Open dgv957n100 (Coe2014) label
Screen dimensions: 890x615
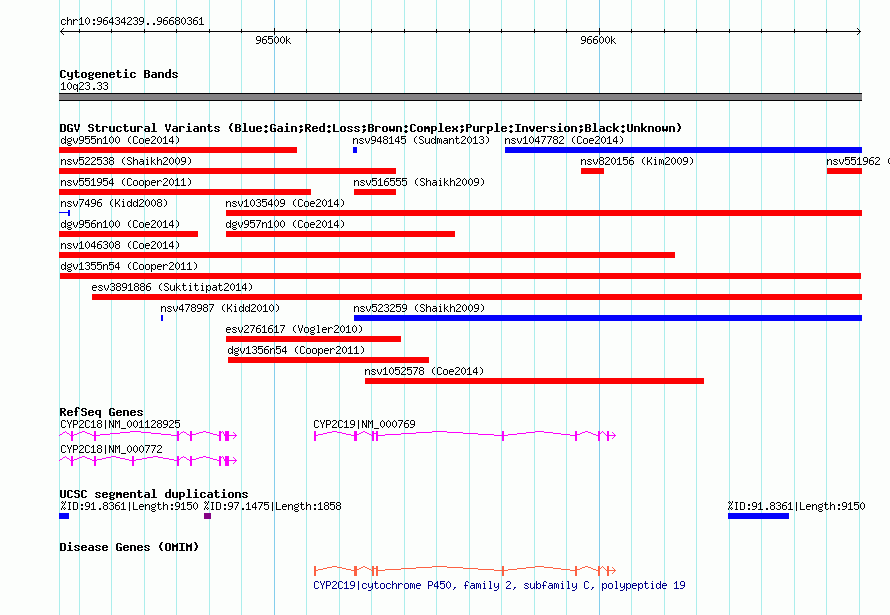285,224
